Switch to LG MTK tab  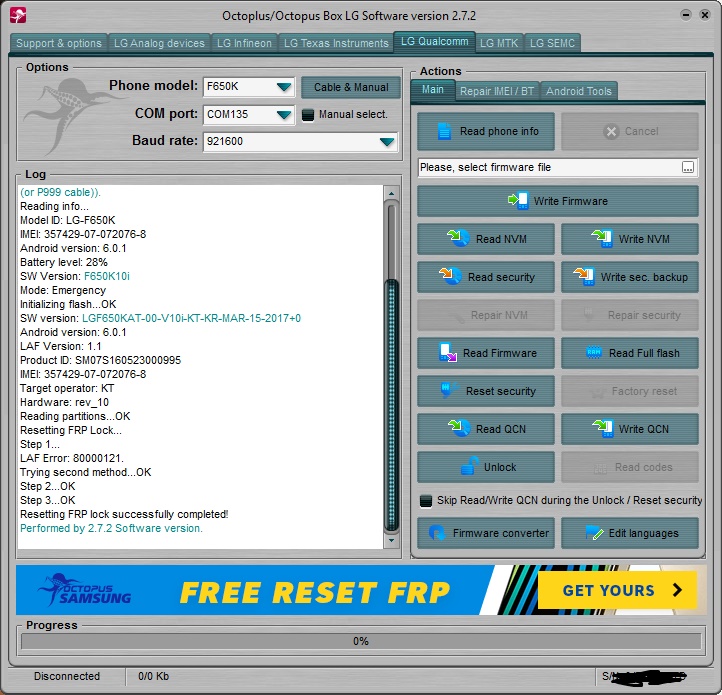(x=499, y=43)
